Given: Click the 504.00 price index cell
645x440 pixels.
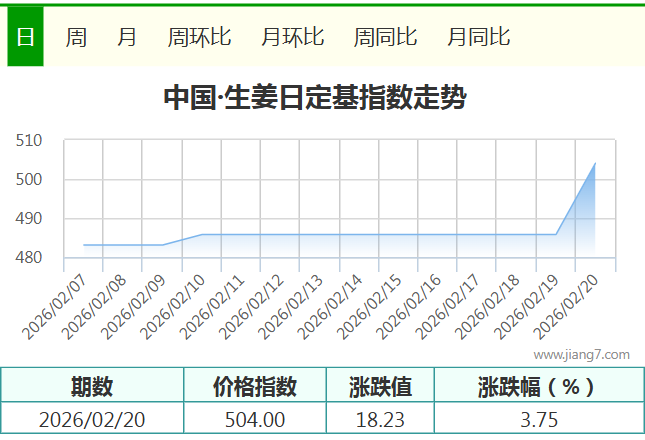Looking at the screenshot, I should [255, 419].
